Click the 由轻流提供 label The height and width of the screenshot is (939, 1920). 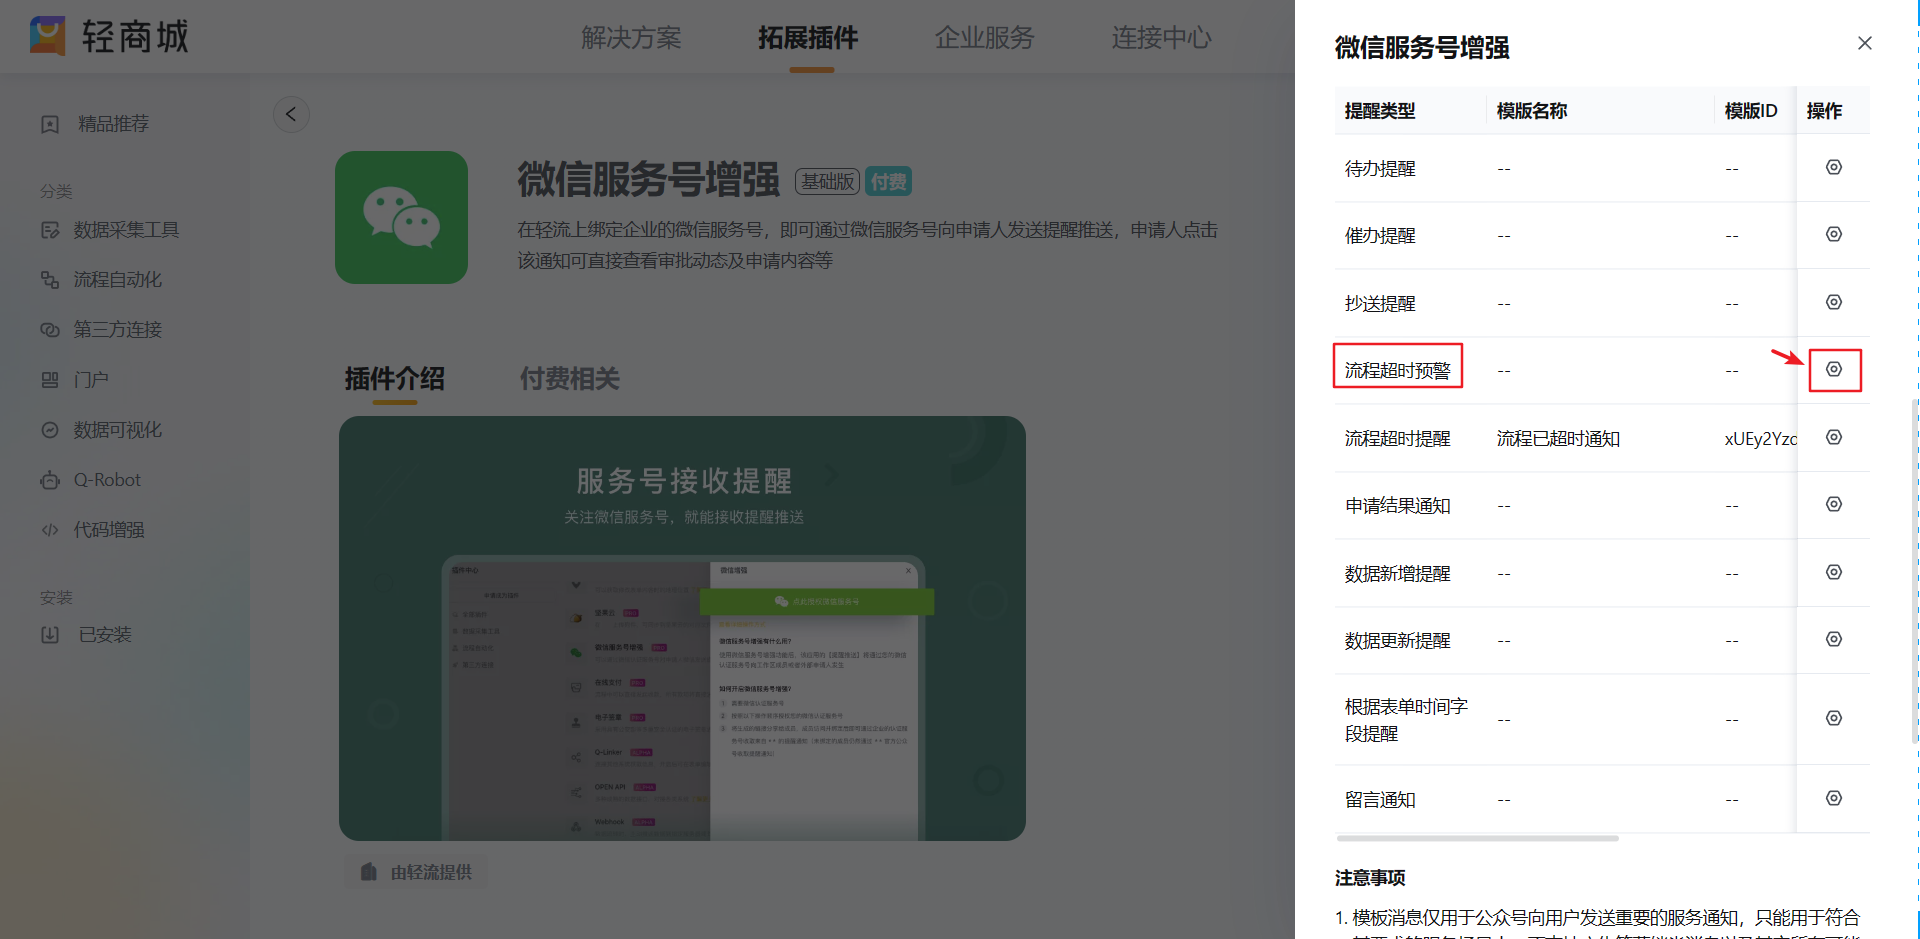coord(430,872)
